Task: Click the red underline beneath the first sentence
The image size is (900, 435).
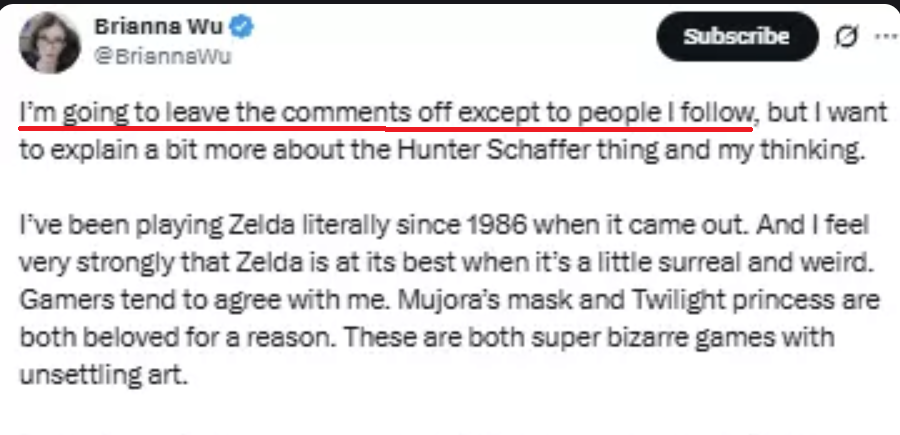Action: [385, 128]
